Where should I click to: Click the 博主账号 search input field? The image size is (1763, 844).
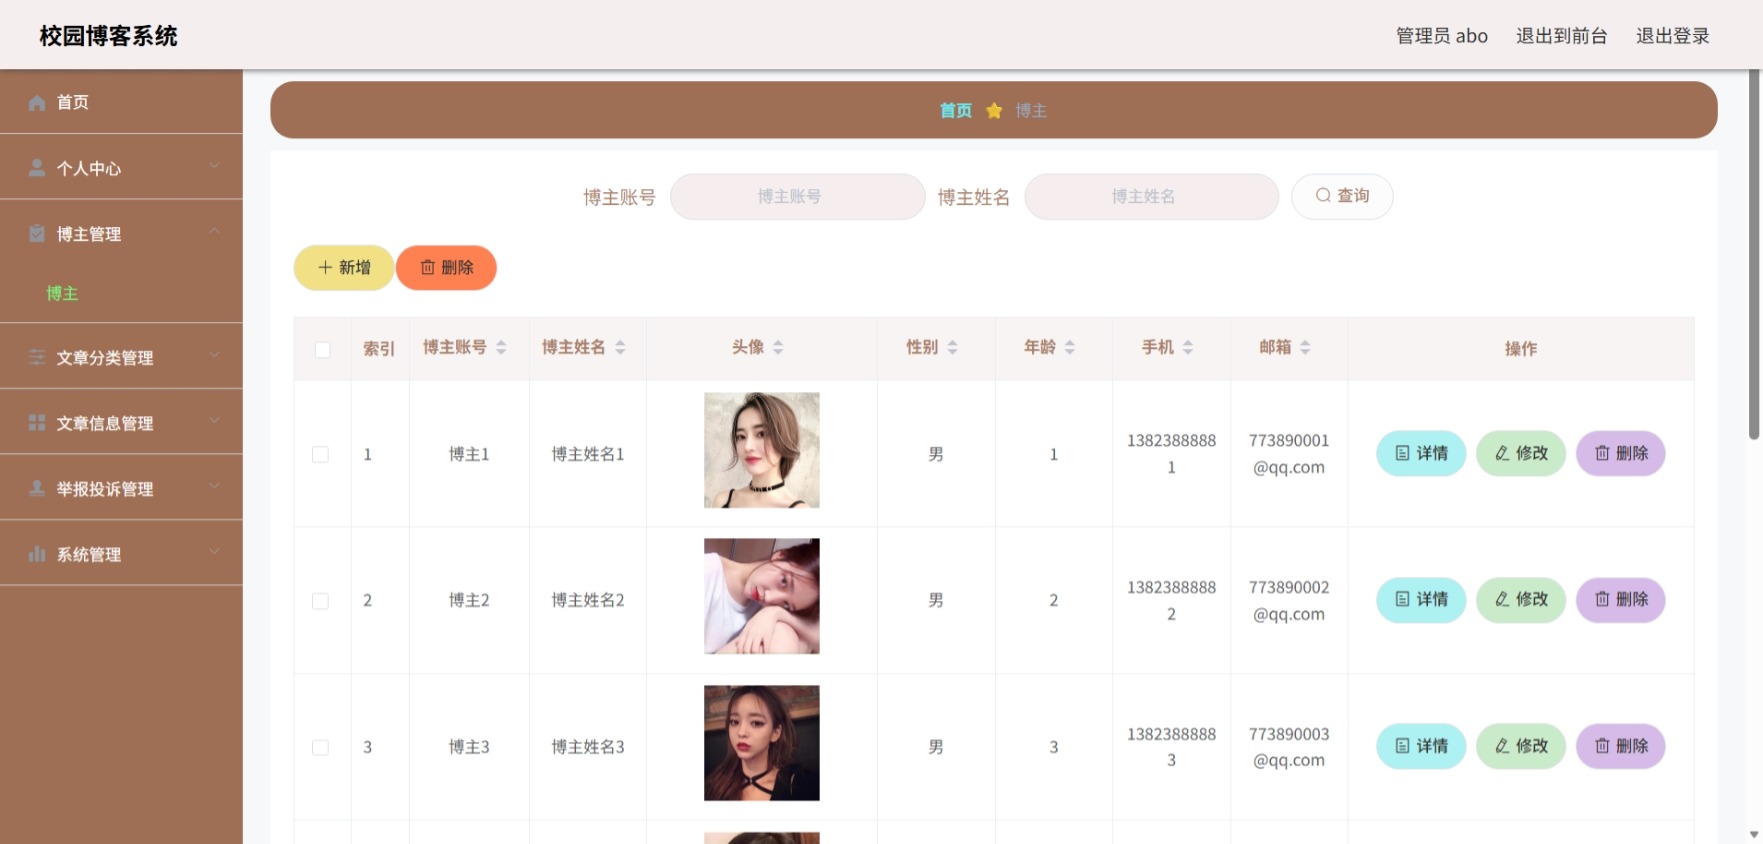tap(798, 196)
